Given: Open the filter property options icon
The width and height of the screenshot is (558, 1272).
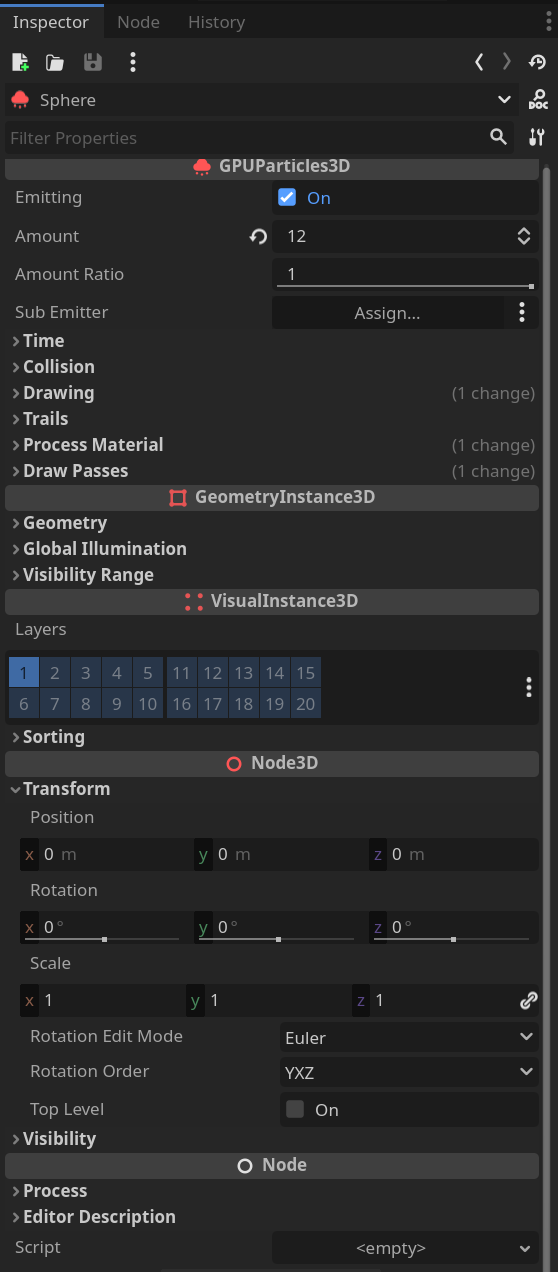Looking at the screenshot, I should (537, 138).
